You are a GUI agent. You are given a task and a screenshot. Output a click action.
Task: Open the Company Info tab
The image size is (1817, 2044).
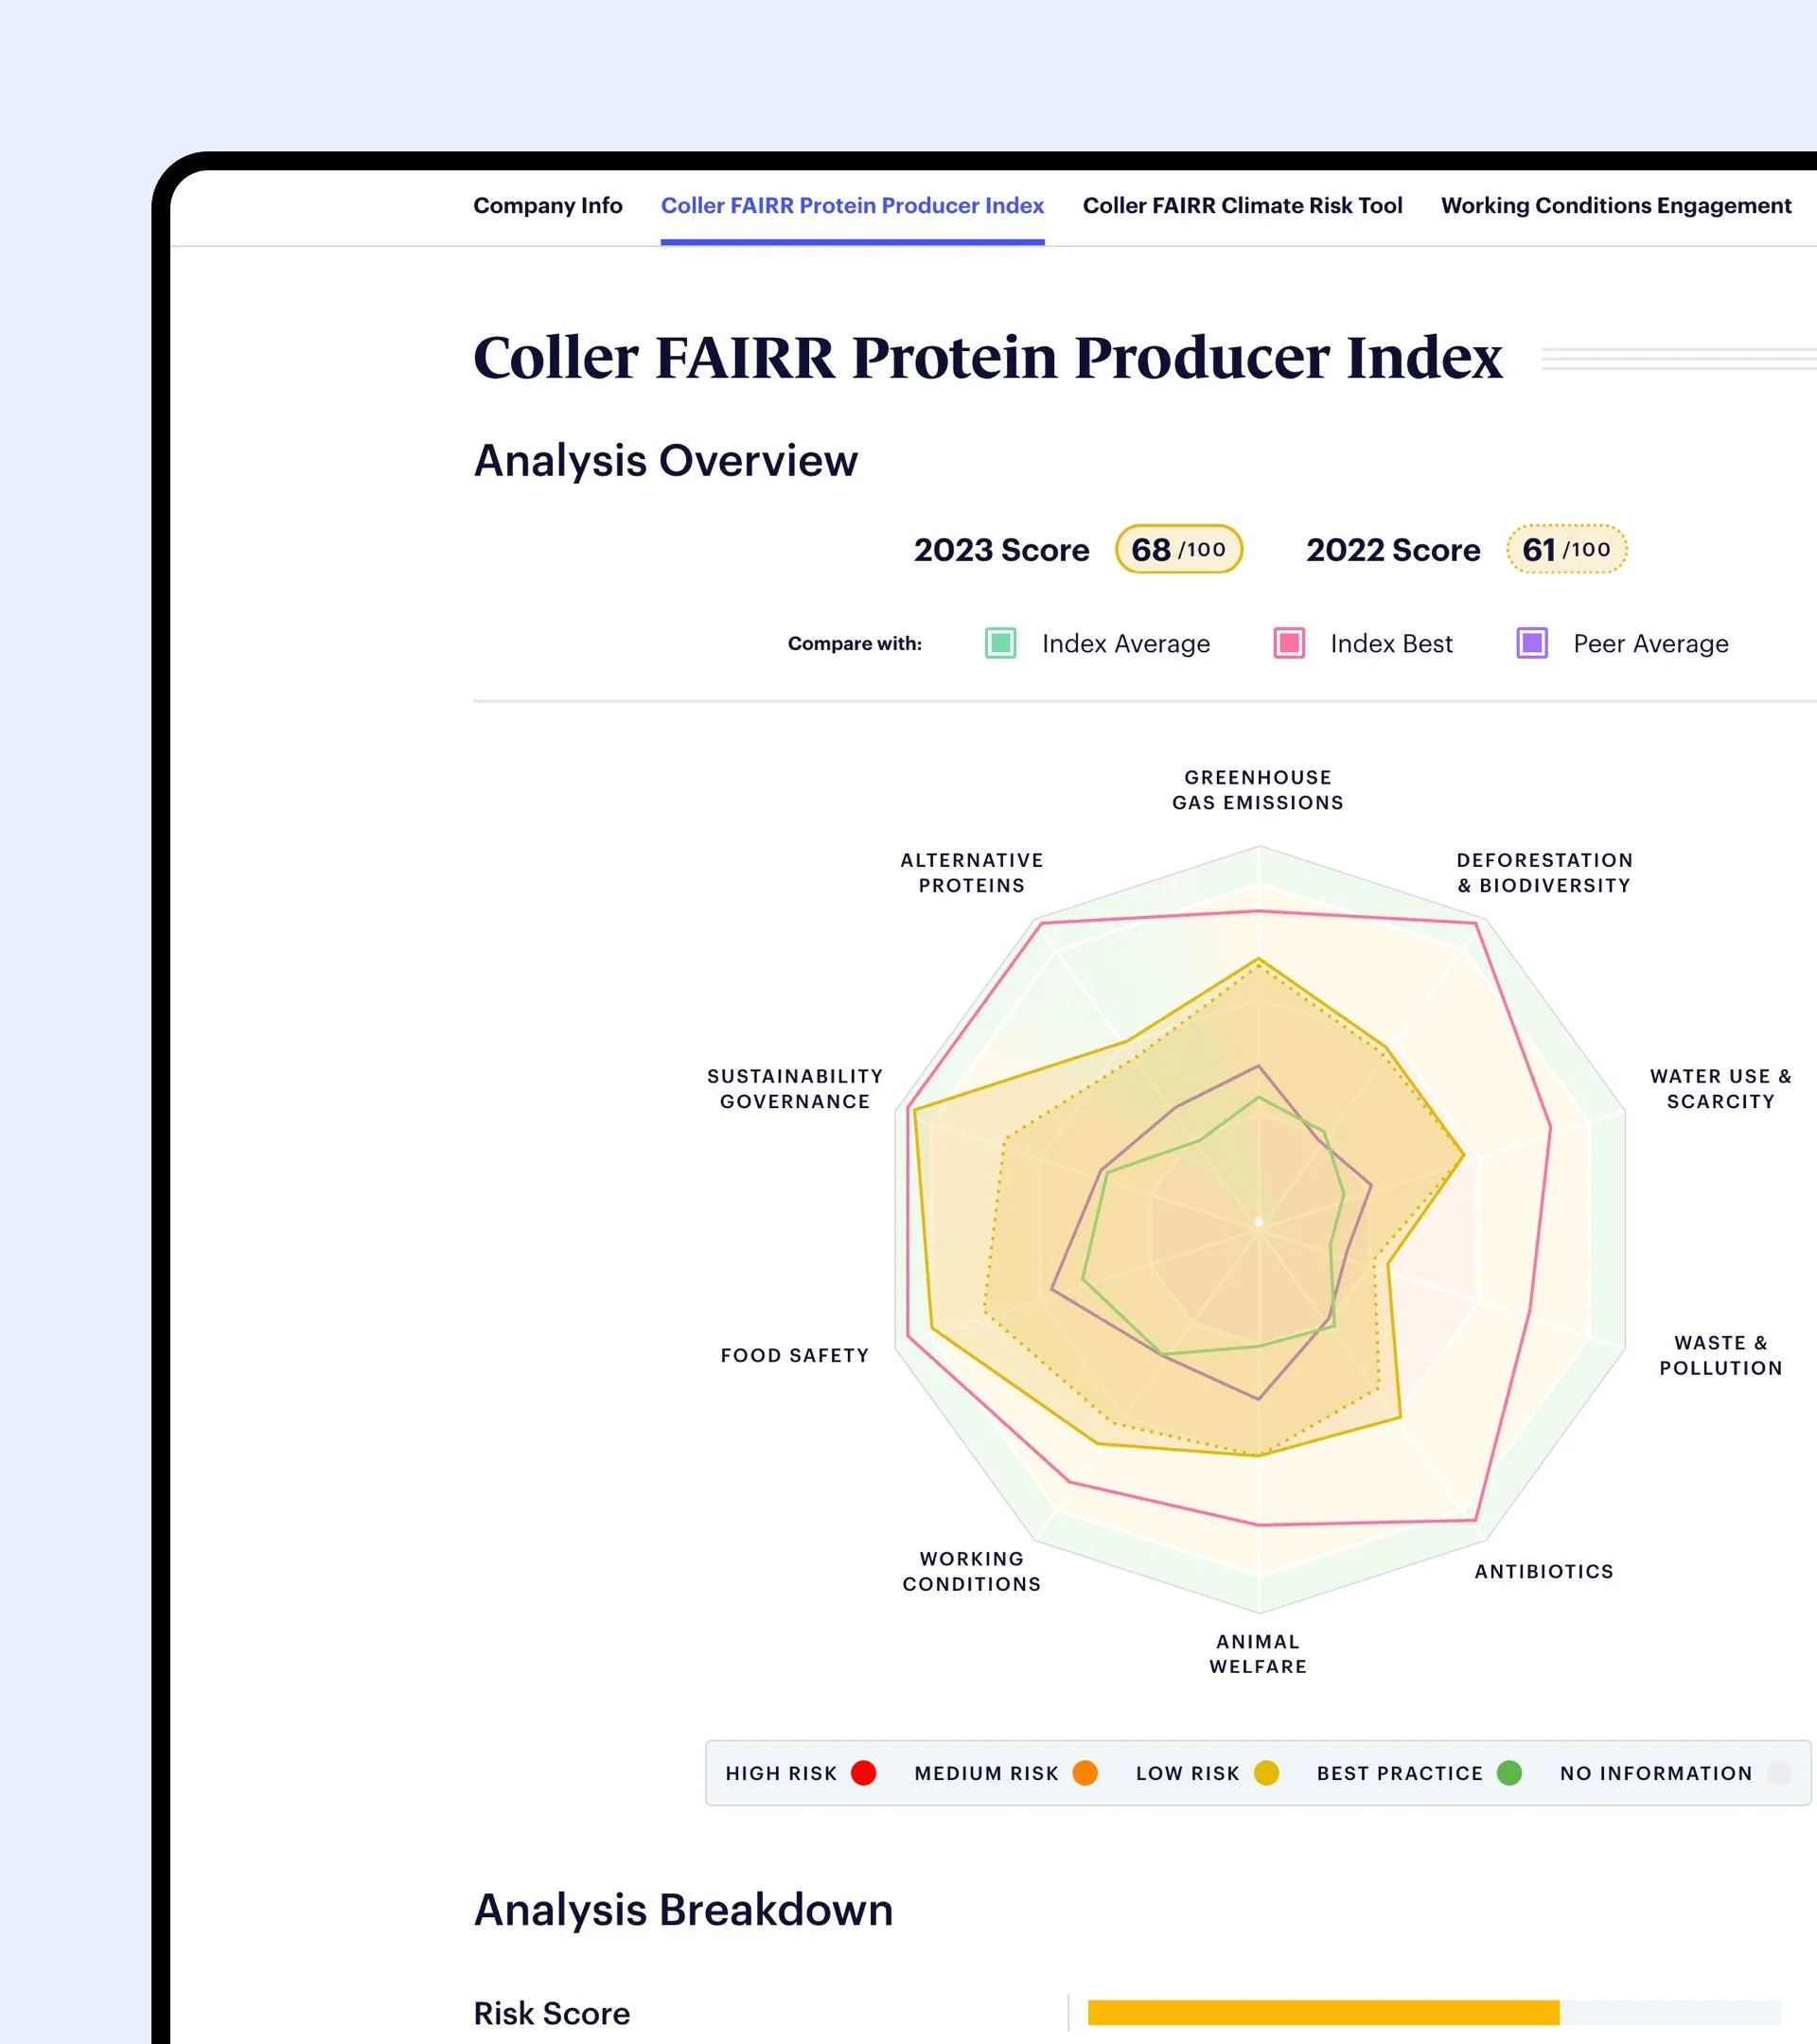(547, 205)
